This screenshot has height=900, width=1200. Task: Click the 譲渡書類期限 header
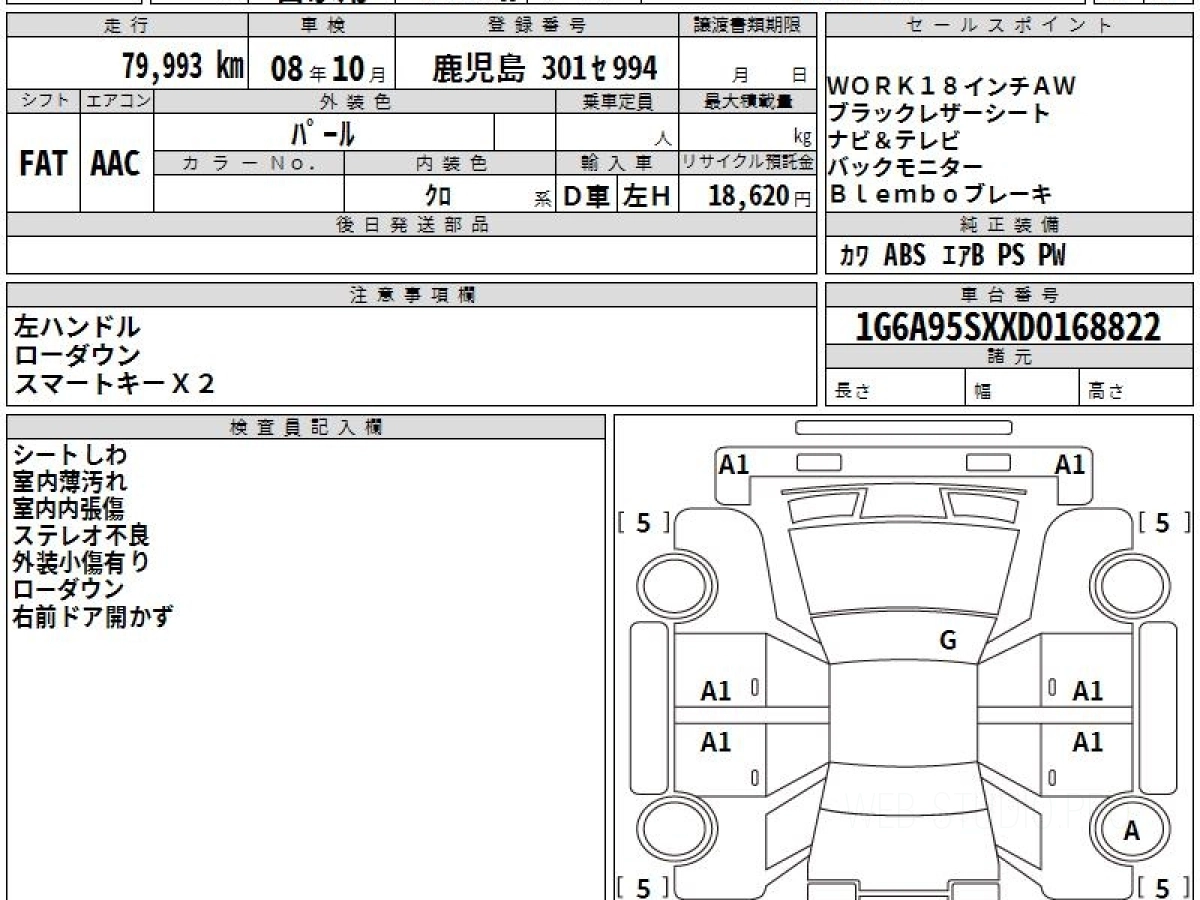[x=748, y=26]
